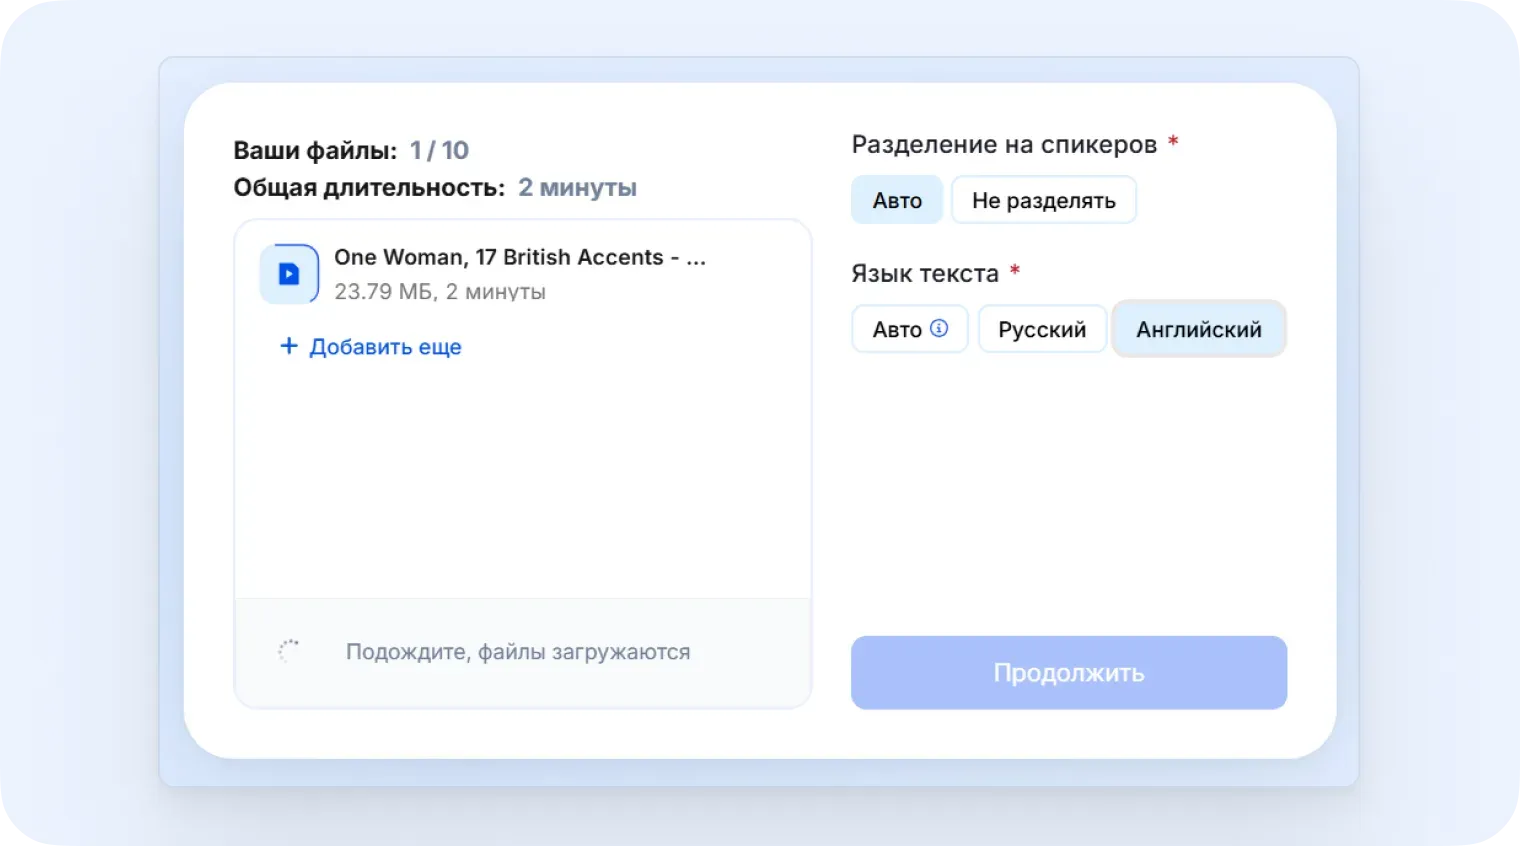Click Подождите, файлы загружаются status text
Viewport: 1520px width, 846px height.
click(518, 652)
